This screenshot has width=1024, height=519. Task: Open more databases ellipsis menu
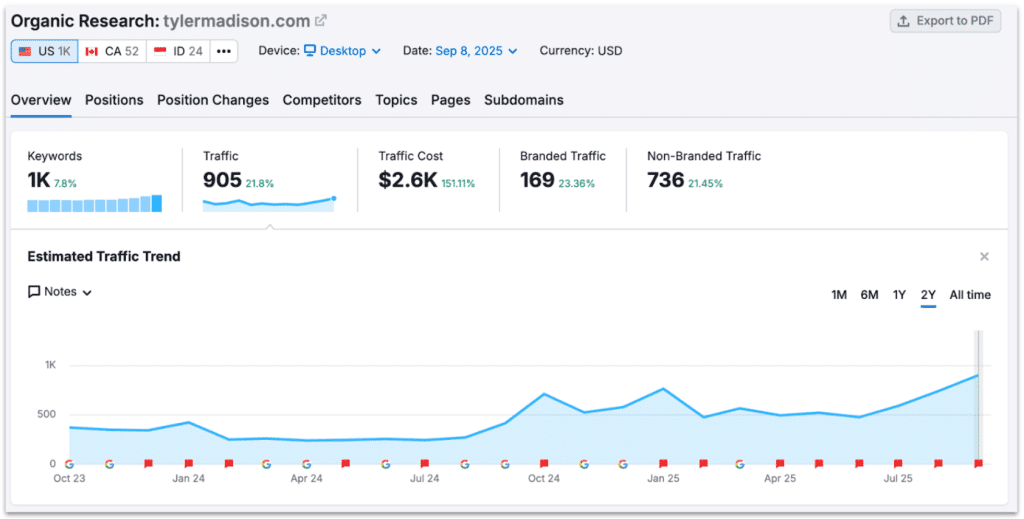click(224, 51)
